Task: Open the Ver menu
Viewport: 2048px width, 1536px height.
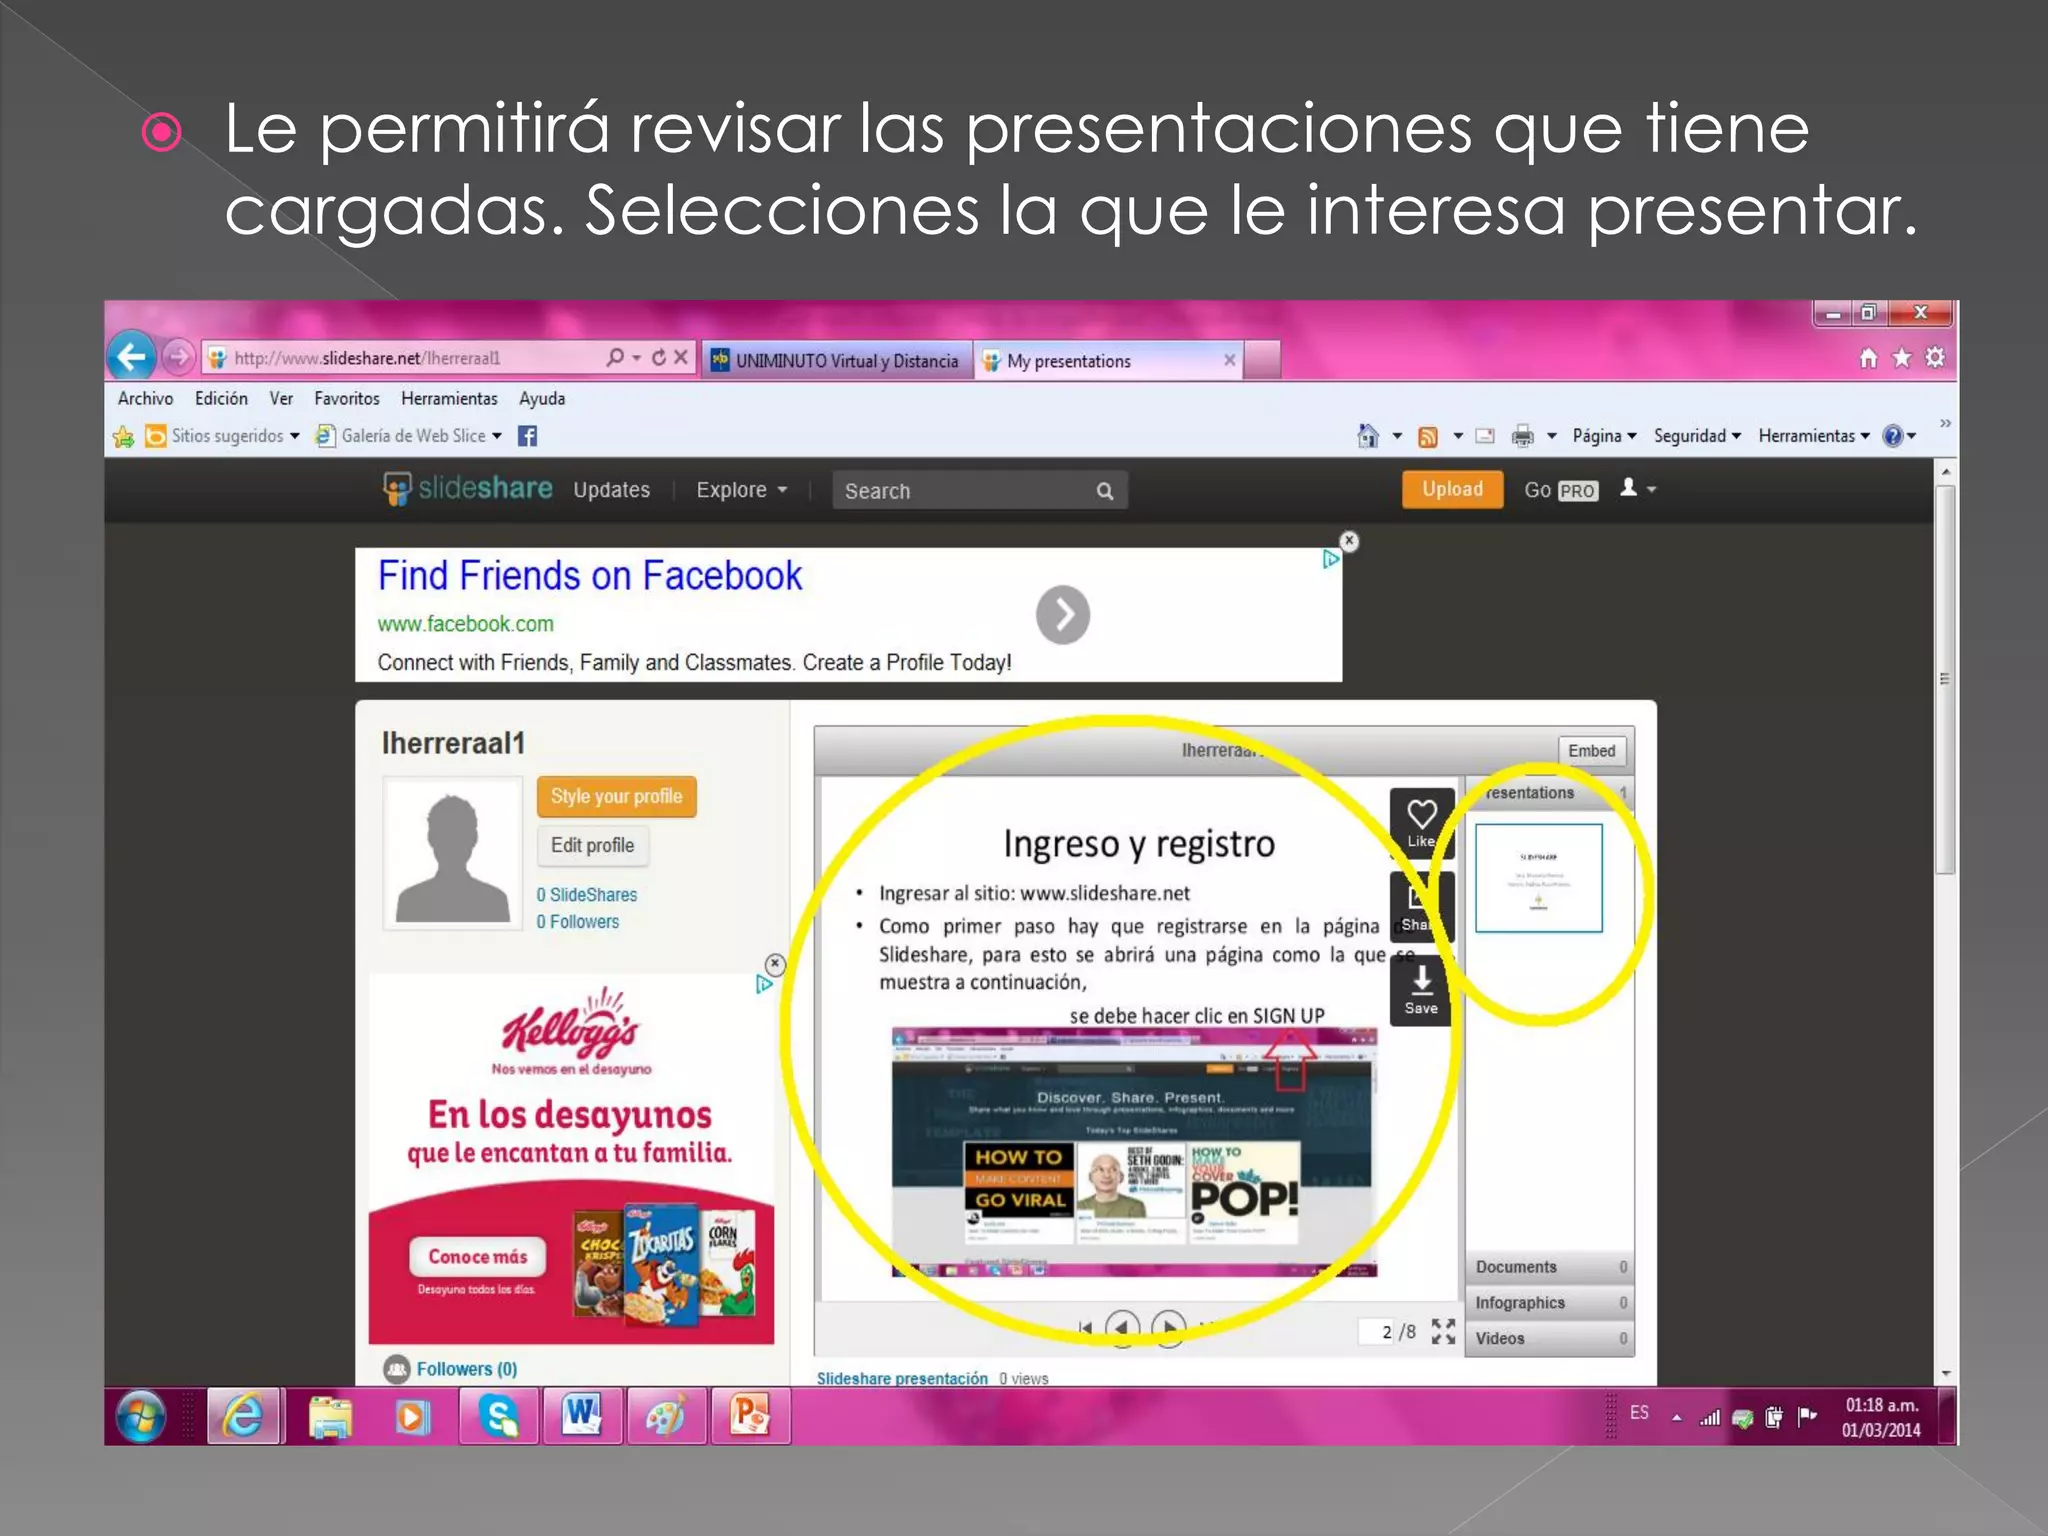Action: tap(281, 398)
